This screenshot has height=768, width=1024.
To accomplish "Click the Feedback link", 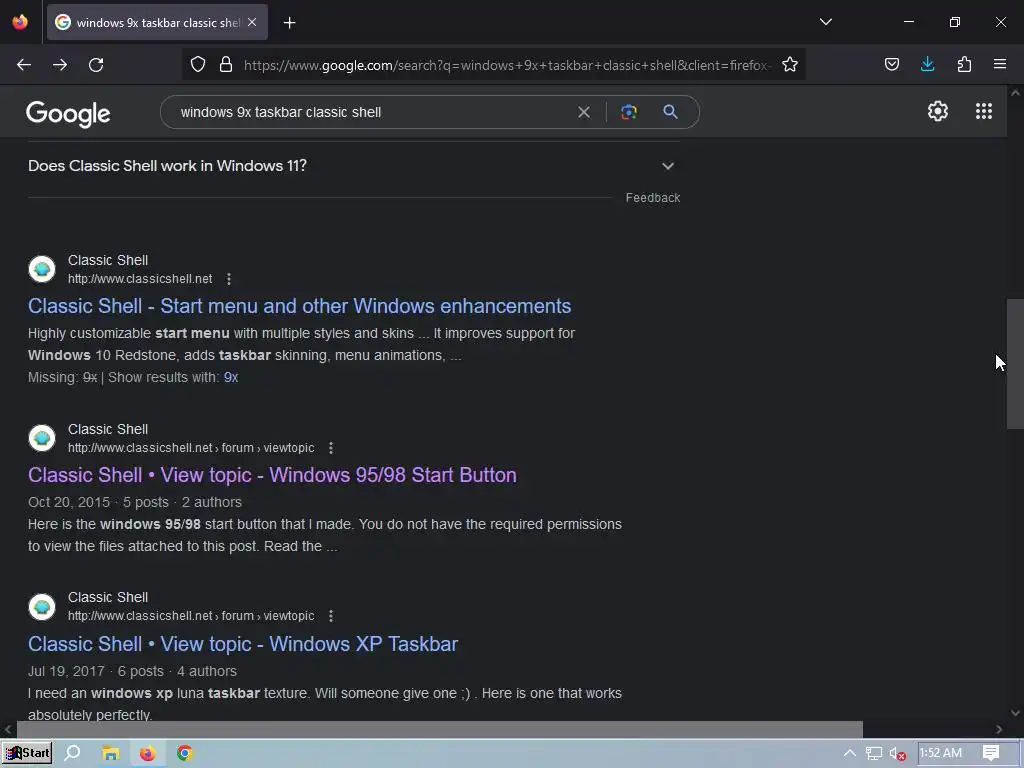I will point(653,198).
